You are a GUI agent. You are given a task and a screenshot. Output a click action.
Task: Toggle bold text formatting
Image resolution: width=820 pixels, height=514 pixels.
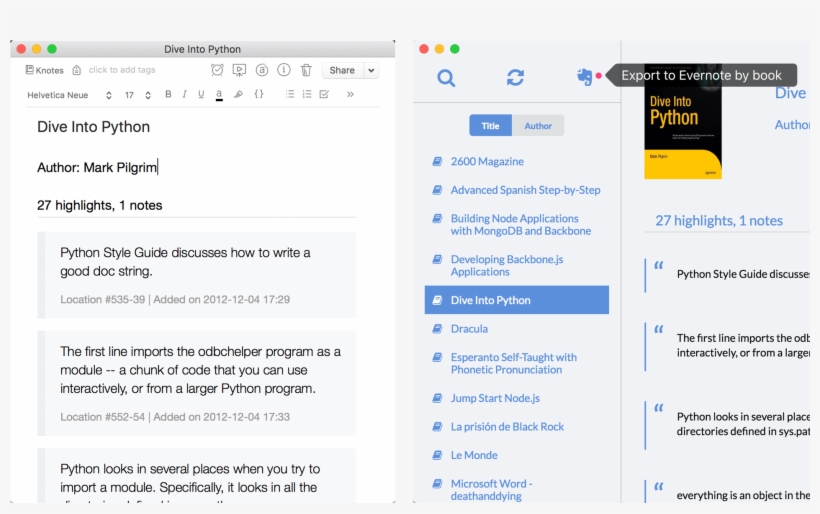168,95
